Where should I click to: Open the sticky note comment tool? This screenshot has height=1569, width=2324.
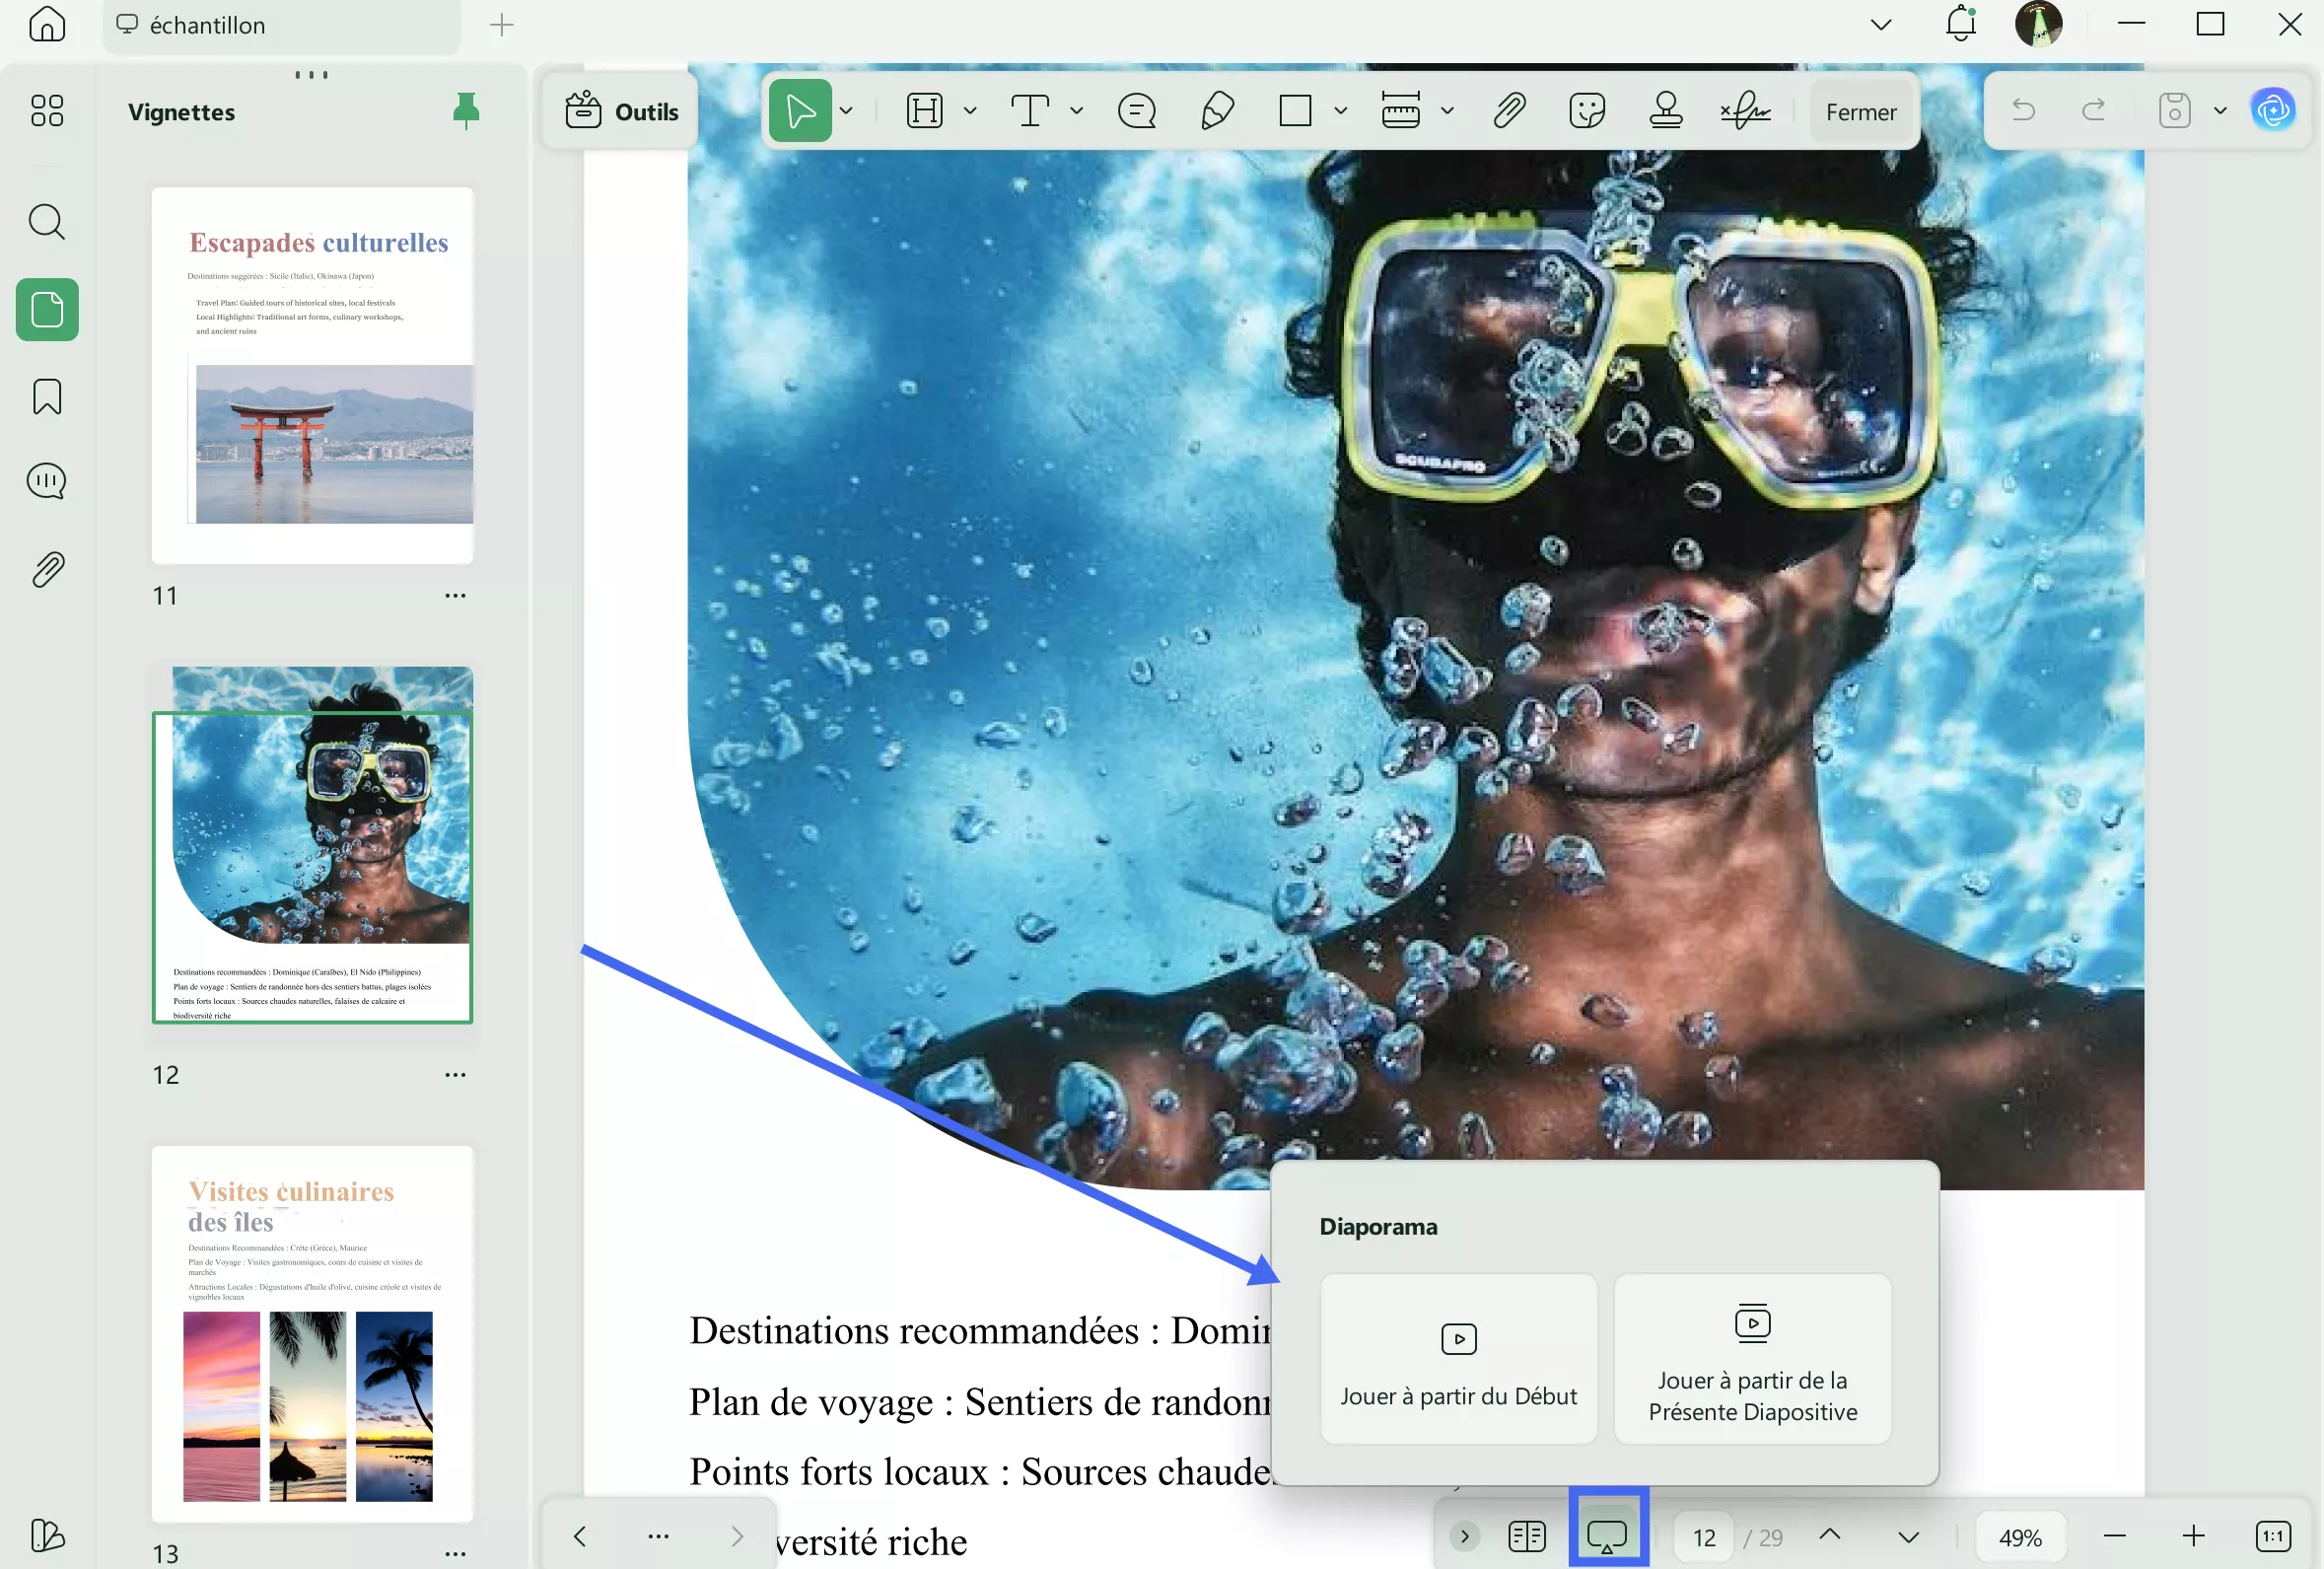click(1137, 111)
